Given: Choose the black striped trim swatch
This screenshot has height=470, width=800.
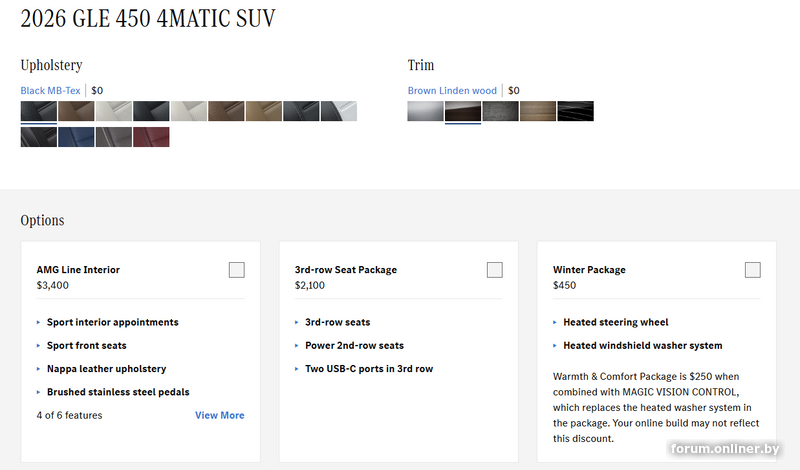Looking at the screenshot, I should pos(575,111).
